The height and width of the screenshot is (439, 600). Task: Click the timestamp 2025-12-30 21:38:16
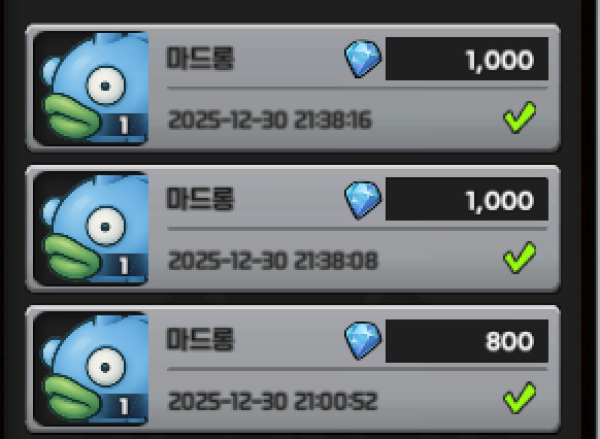(x=270, y=119)
